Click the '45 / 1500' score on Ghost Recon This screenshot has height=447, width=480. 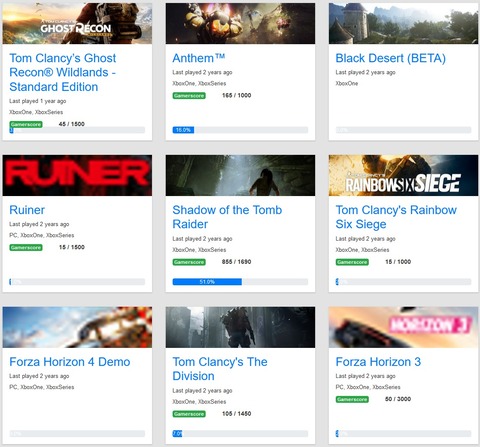pos(71,124)
